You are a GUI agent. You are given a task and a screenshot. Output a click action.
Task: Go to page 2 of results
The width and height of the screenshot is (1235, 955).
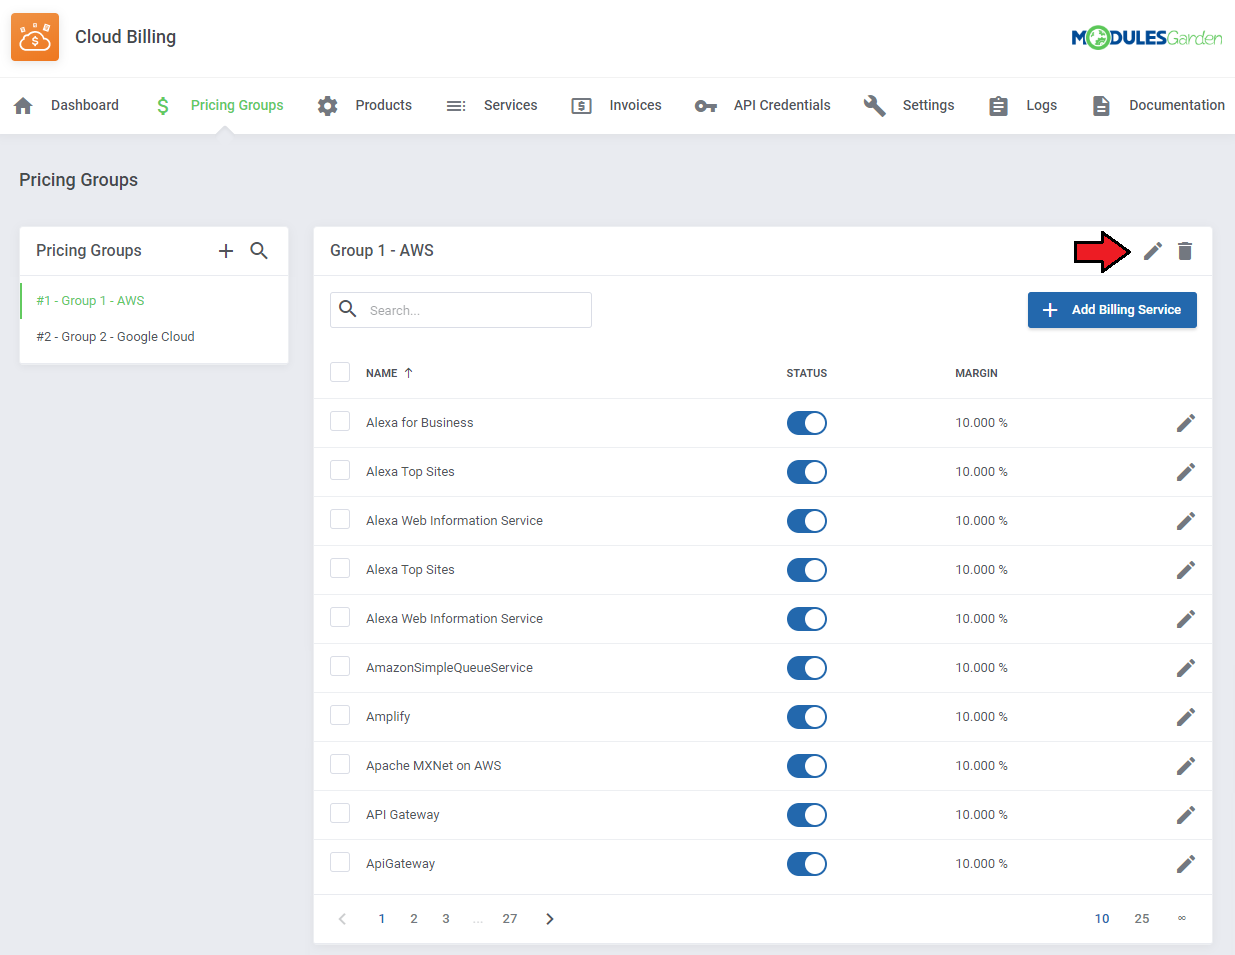tap(414, 919)
